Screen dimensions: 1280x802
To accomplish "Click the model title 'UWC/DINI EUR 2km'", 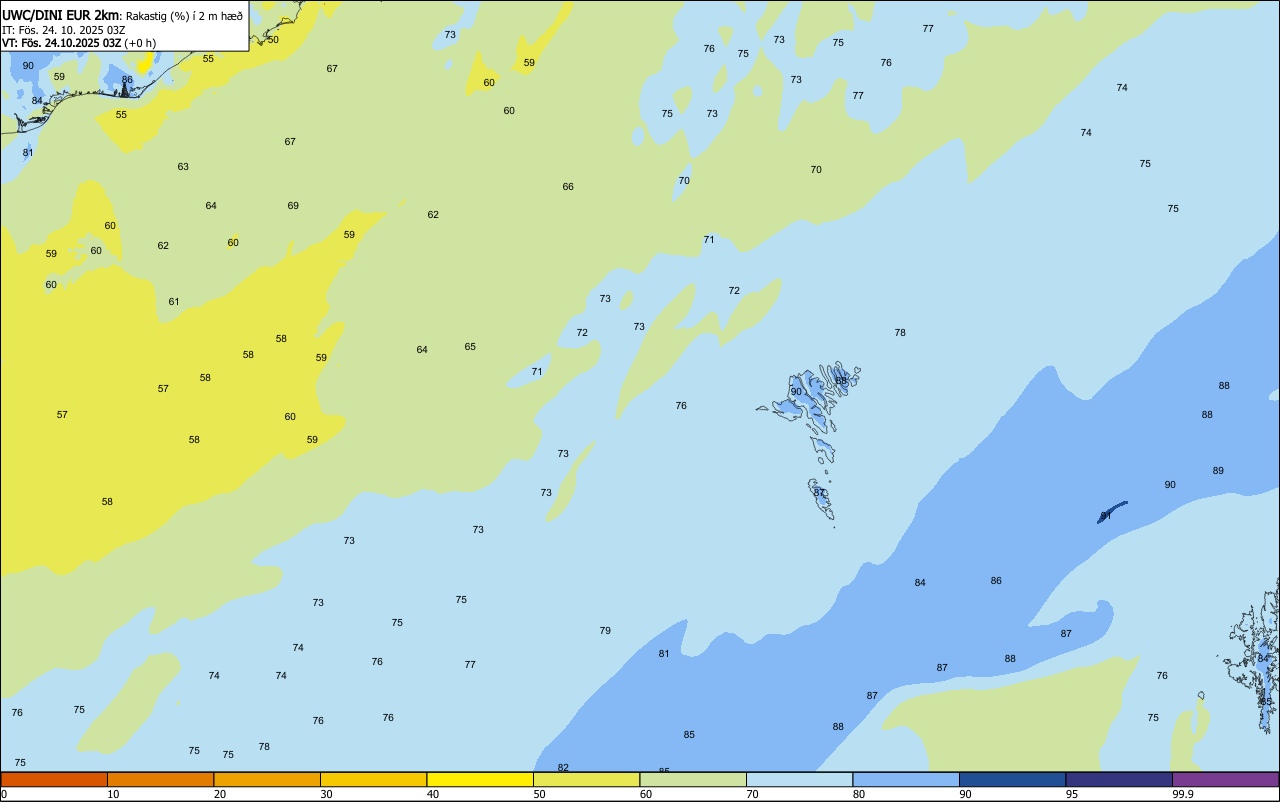I will [60, 15].
